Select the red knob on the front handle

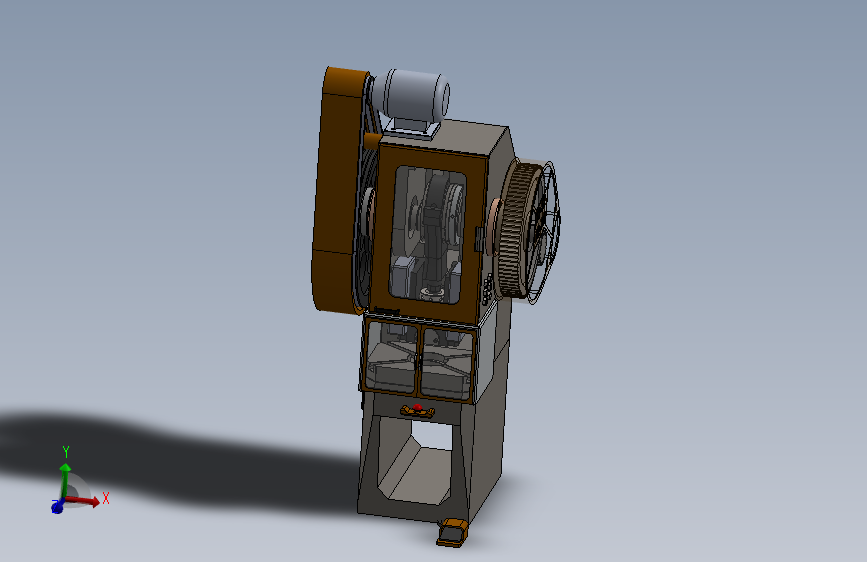(417, 408)
